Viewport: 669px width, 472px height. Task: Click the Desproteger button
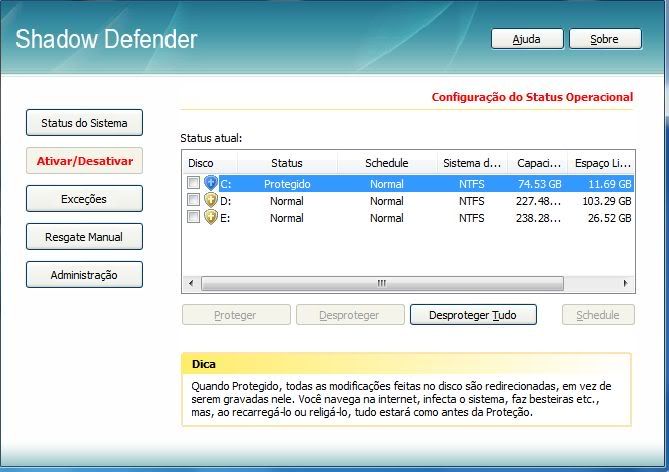pos(350,315)
